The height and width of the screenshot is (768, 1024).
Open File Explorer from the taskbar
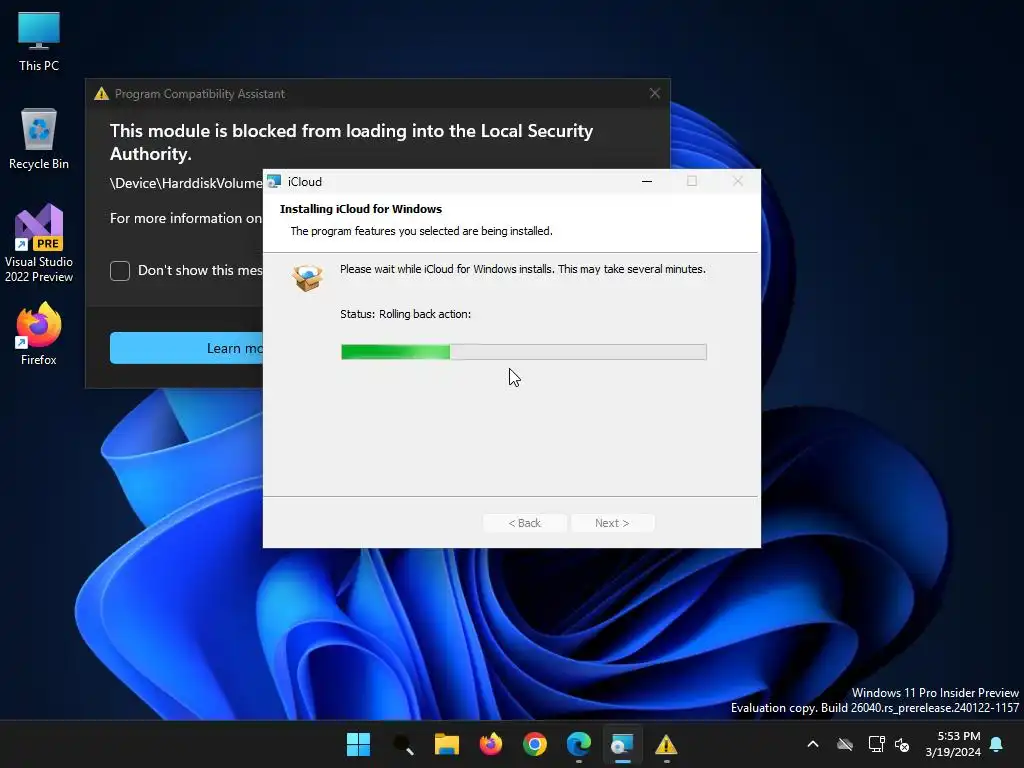pyautogui.click(x=447, y=744)
